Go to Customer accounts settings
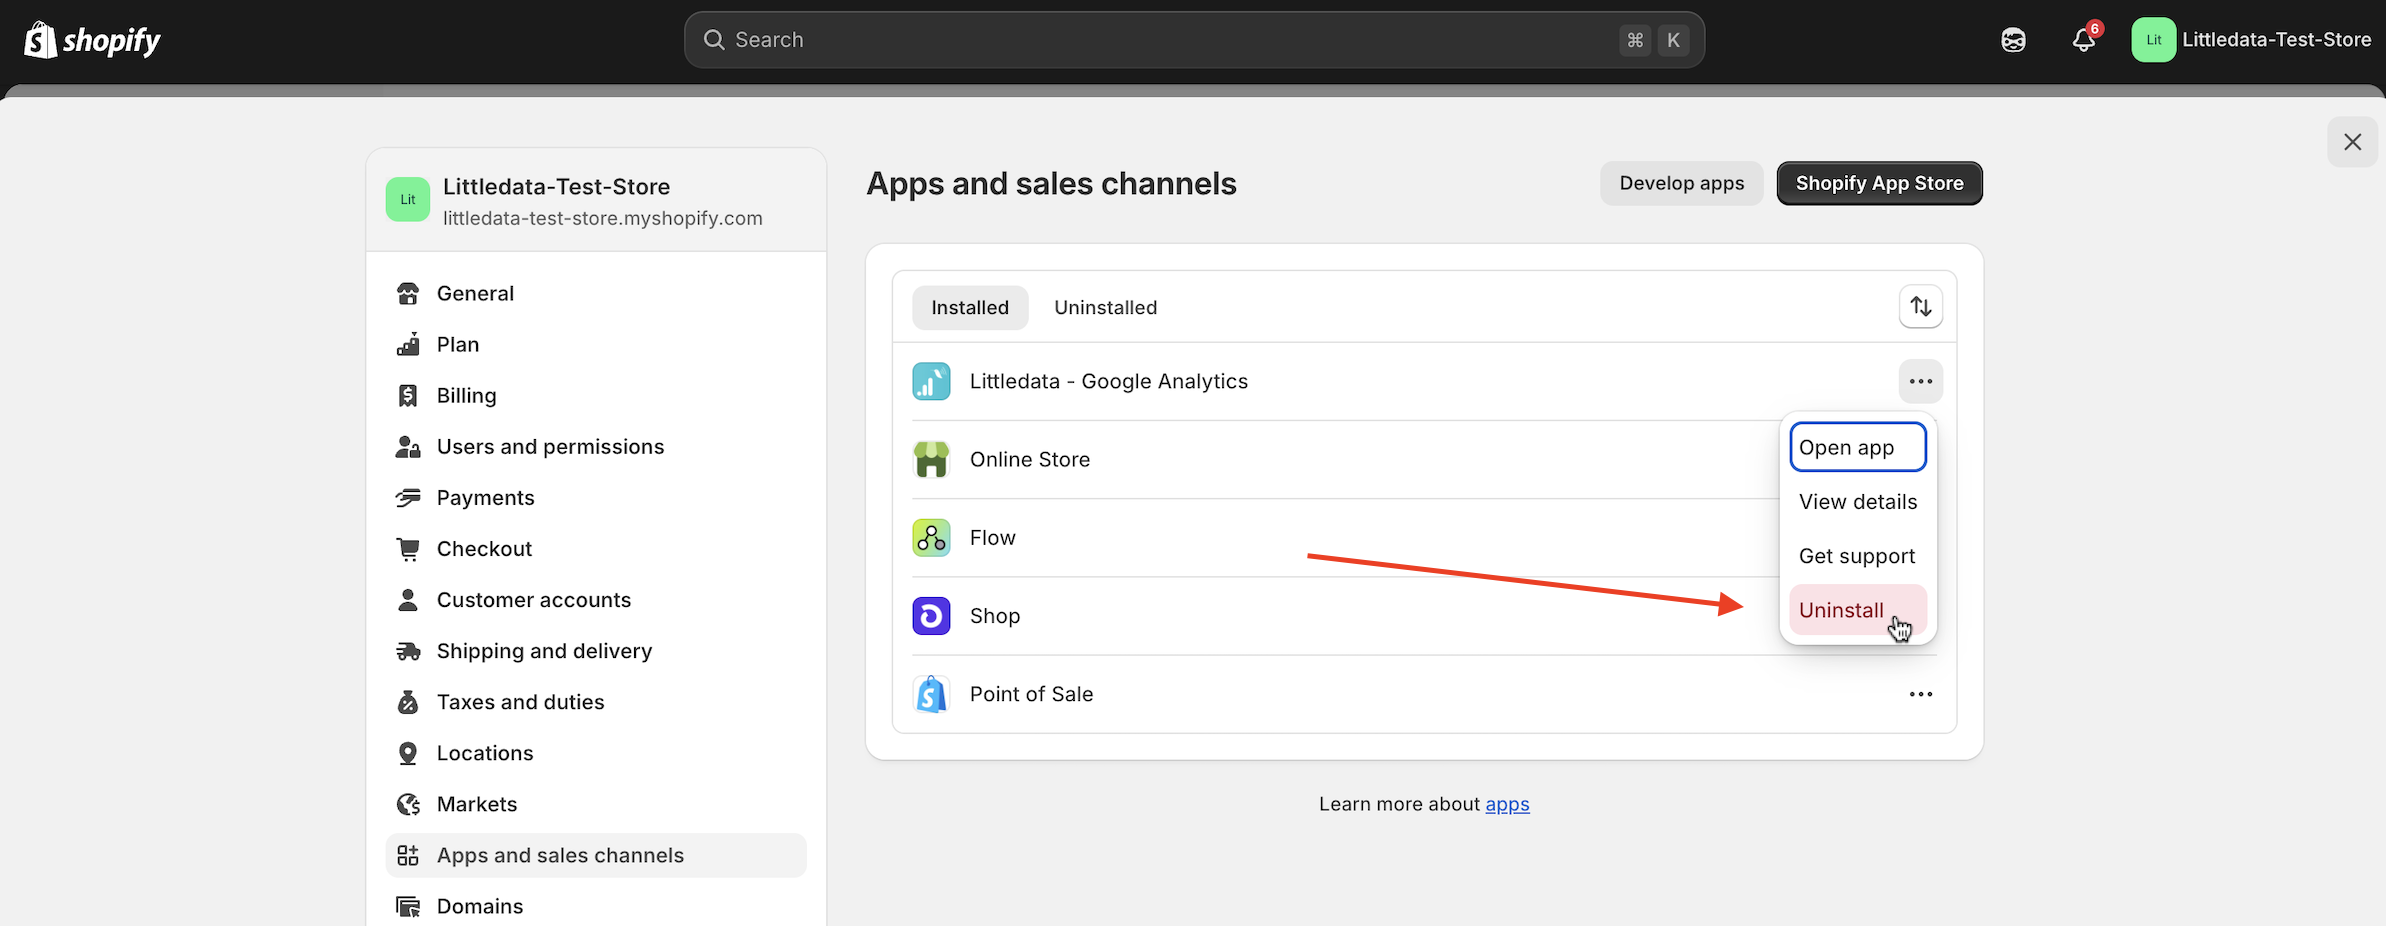Image resolution: width=2386 pixels, height=926 pixels. [x=595, y=599]
